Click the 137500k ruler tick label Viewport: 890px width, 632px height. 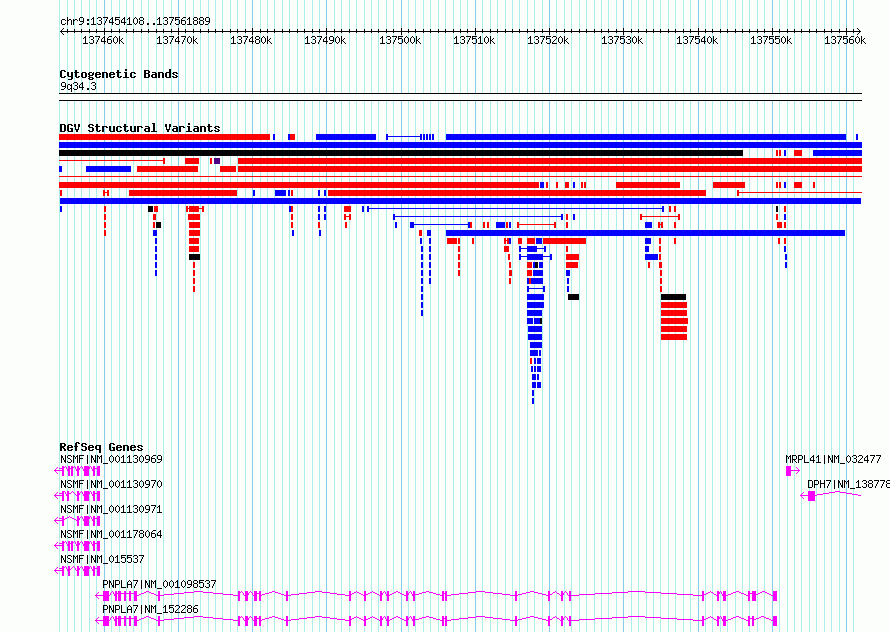coord(400,40)
